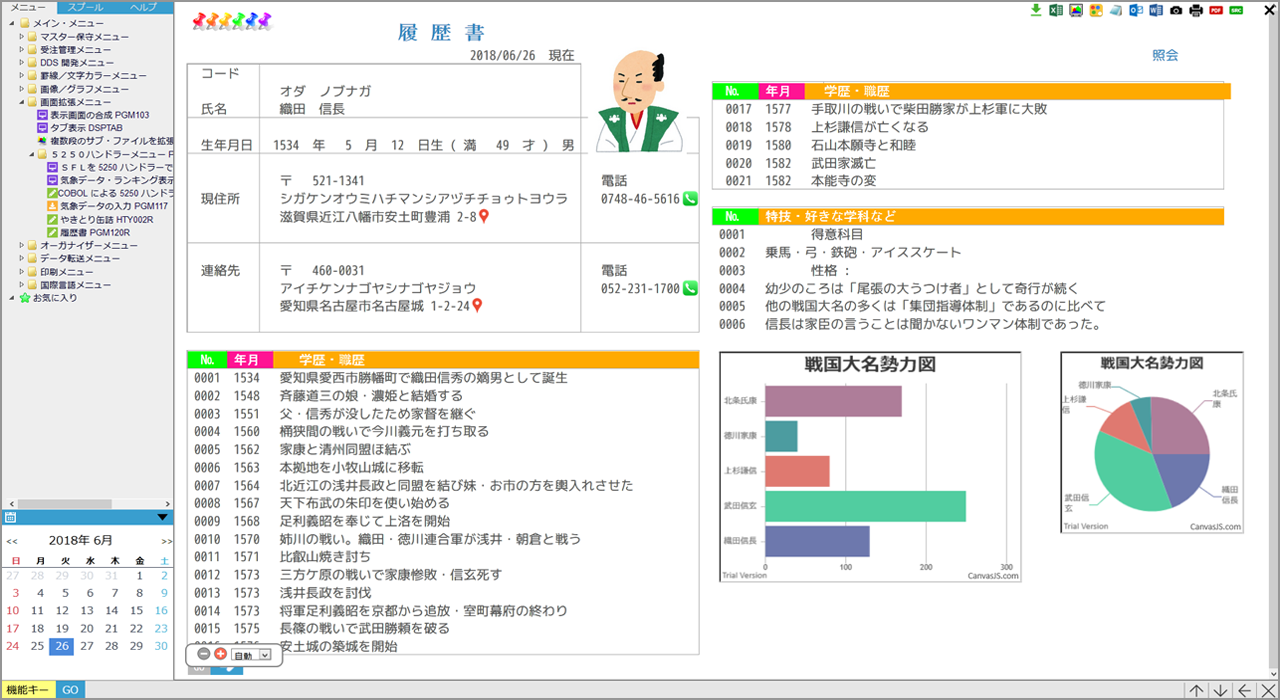Open map pin beside Shiga address

pos(484,217)
